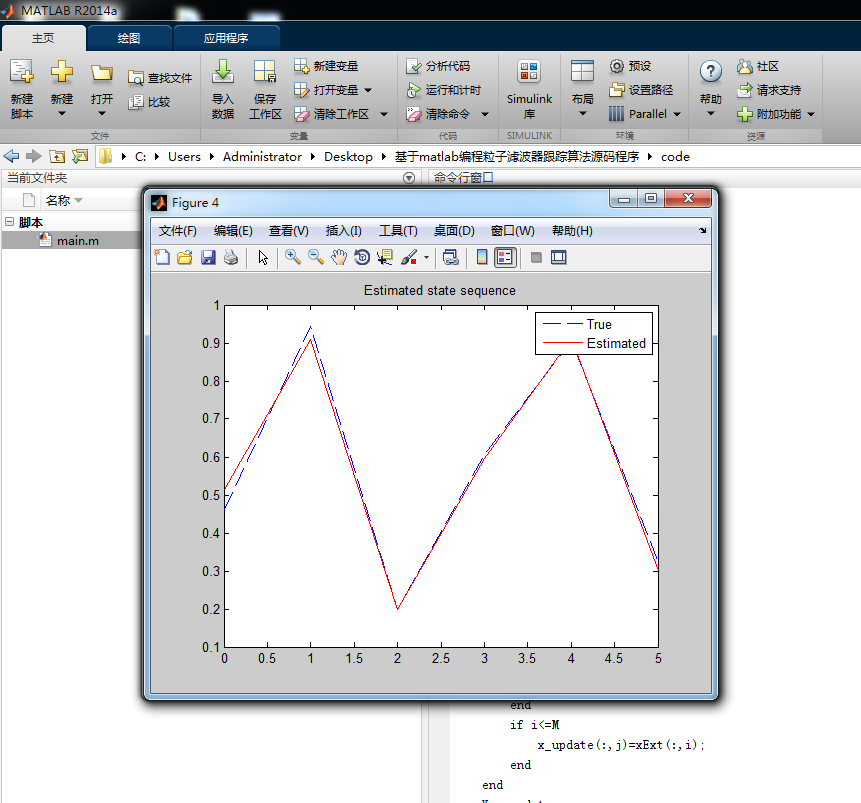
Task: Create a new figure in Figure 4 toolbar
Action: tap(162, 257)
